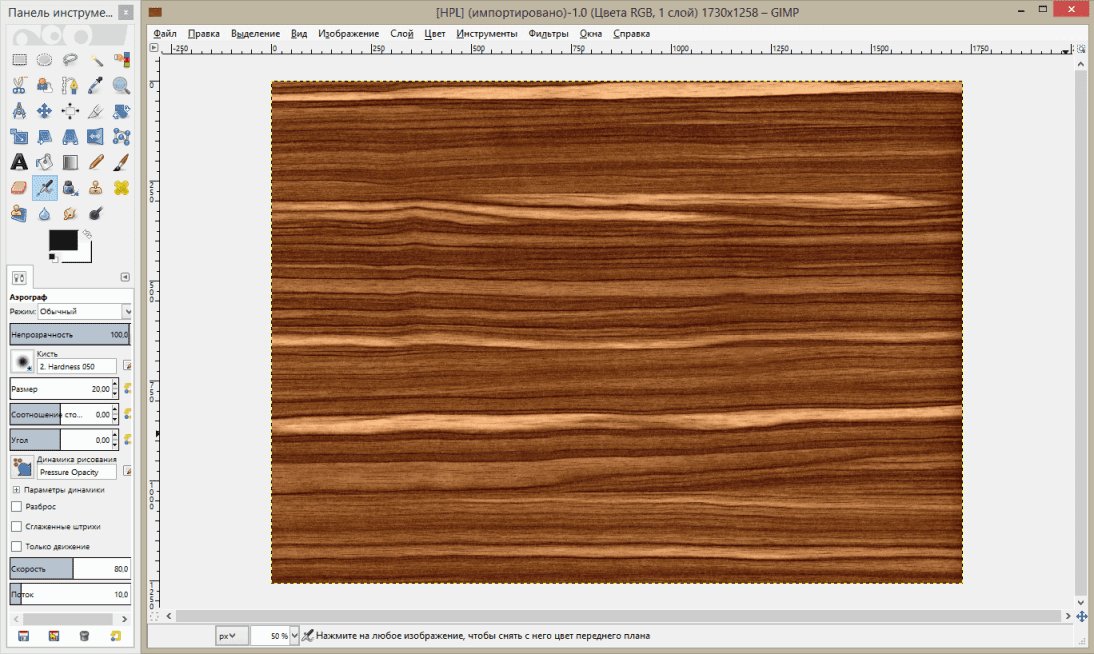Pick the Zoom magnifier tool
The image size is (1094, 654).
[122, 86]
